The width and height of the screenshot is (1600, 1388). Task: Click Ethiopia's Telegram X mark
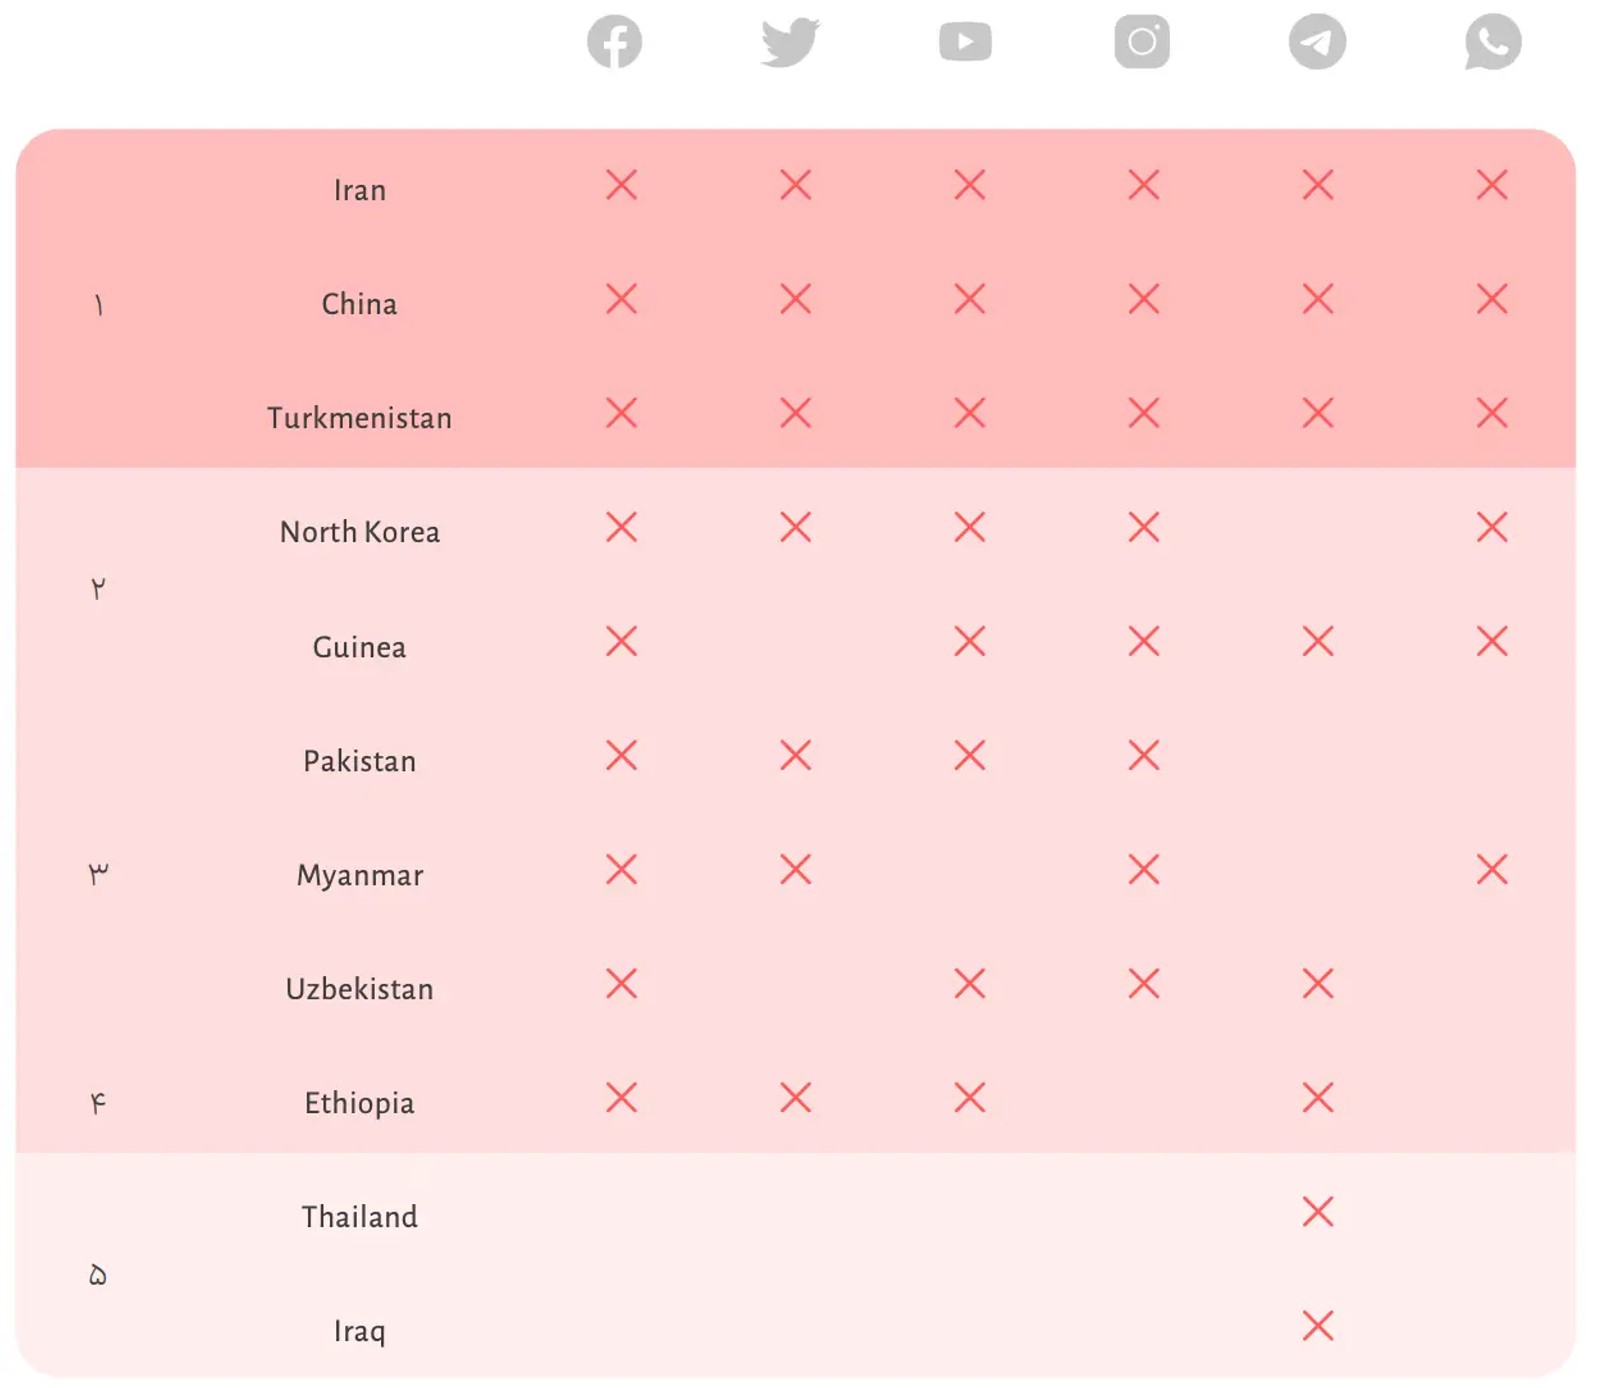click(1318, 1098)
